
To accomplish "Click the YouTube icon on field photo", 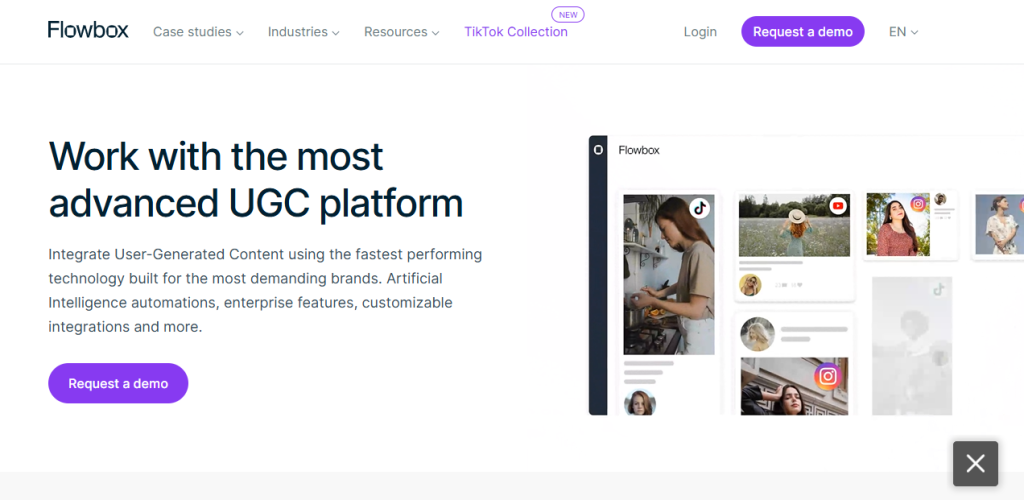I will coord(837,206).
